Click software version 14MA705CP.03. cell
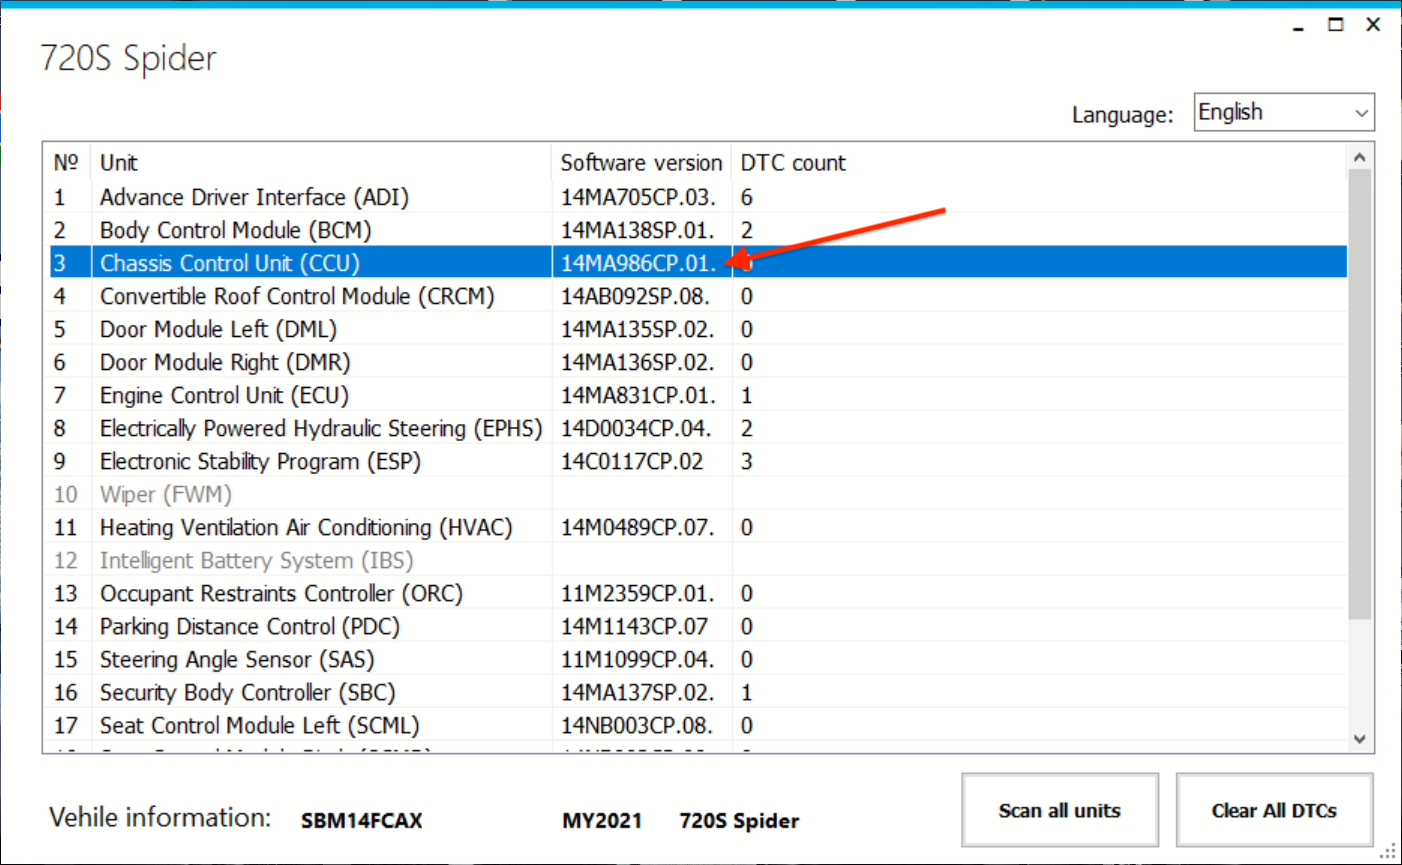 pos(638,197)
